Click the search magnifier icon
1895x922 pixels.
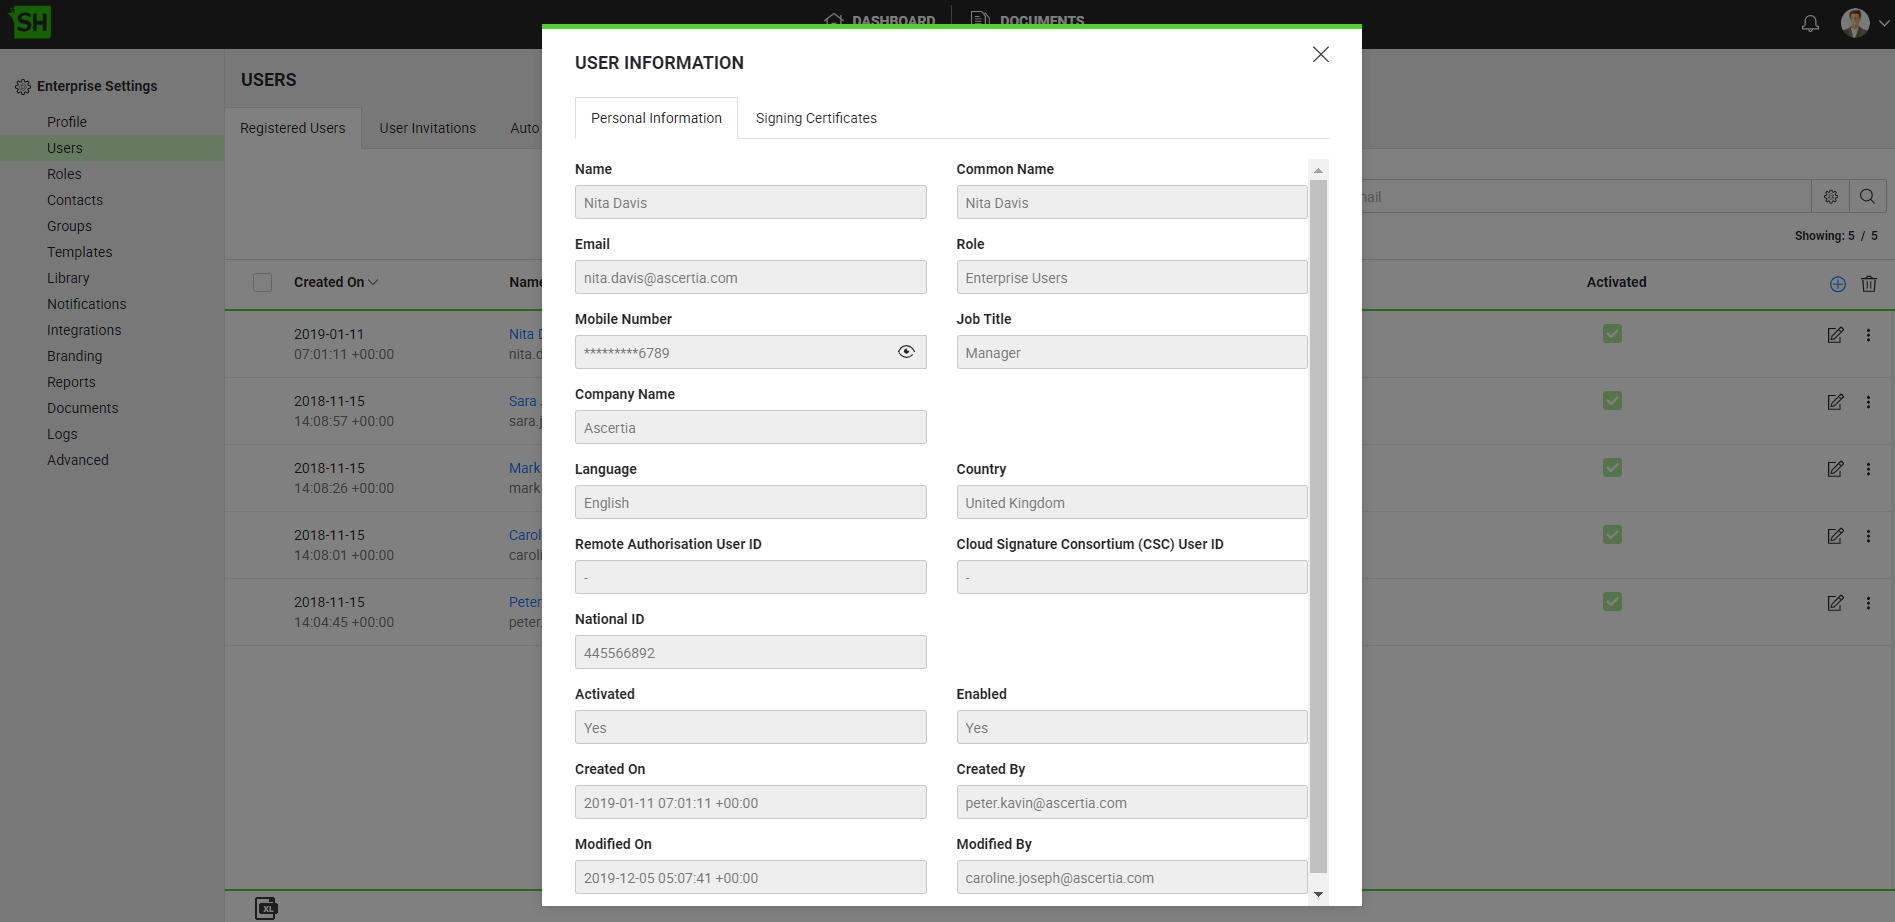pyautogui.click(x=1867, y=197)
